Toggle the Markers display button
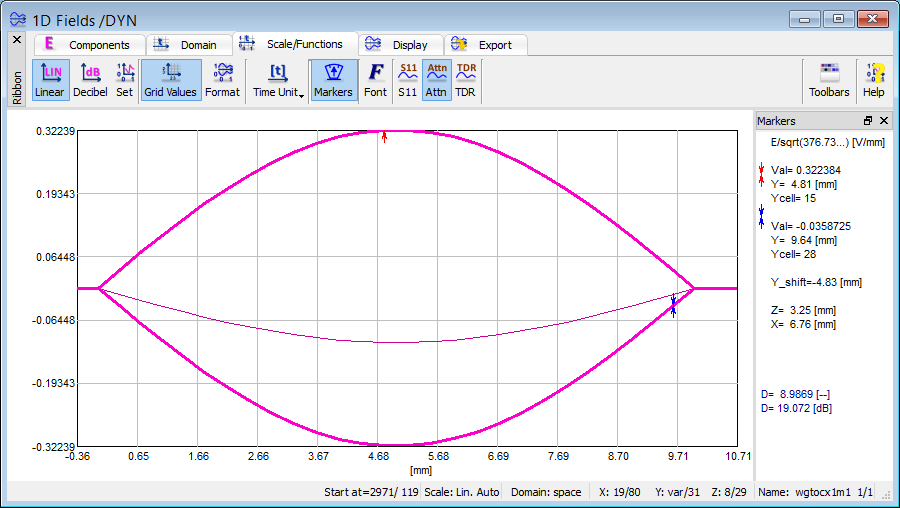900x508 pixels. pyautogui.click(x=333, y=80)
